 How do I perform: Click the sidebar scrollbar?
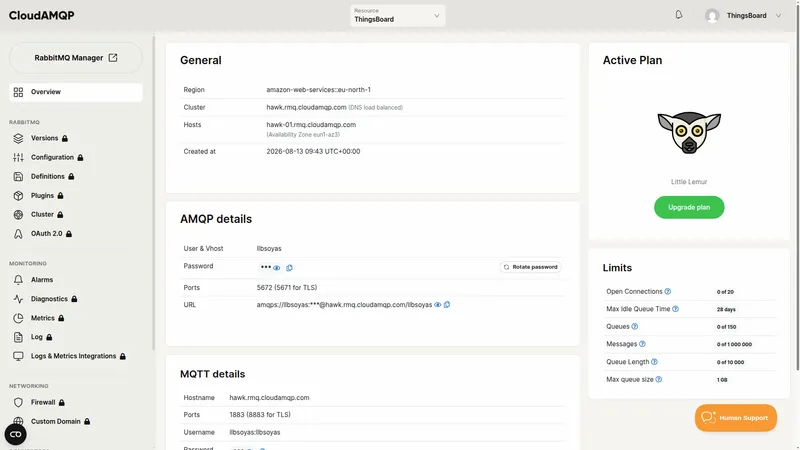154,194
